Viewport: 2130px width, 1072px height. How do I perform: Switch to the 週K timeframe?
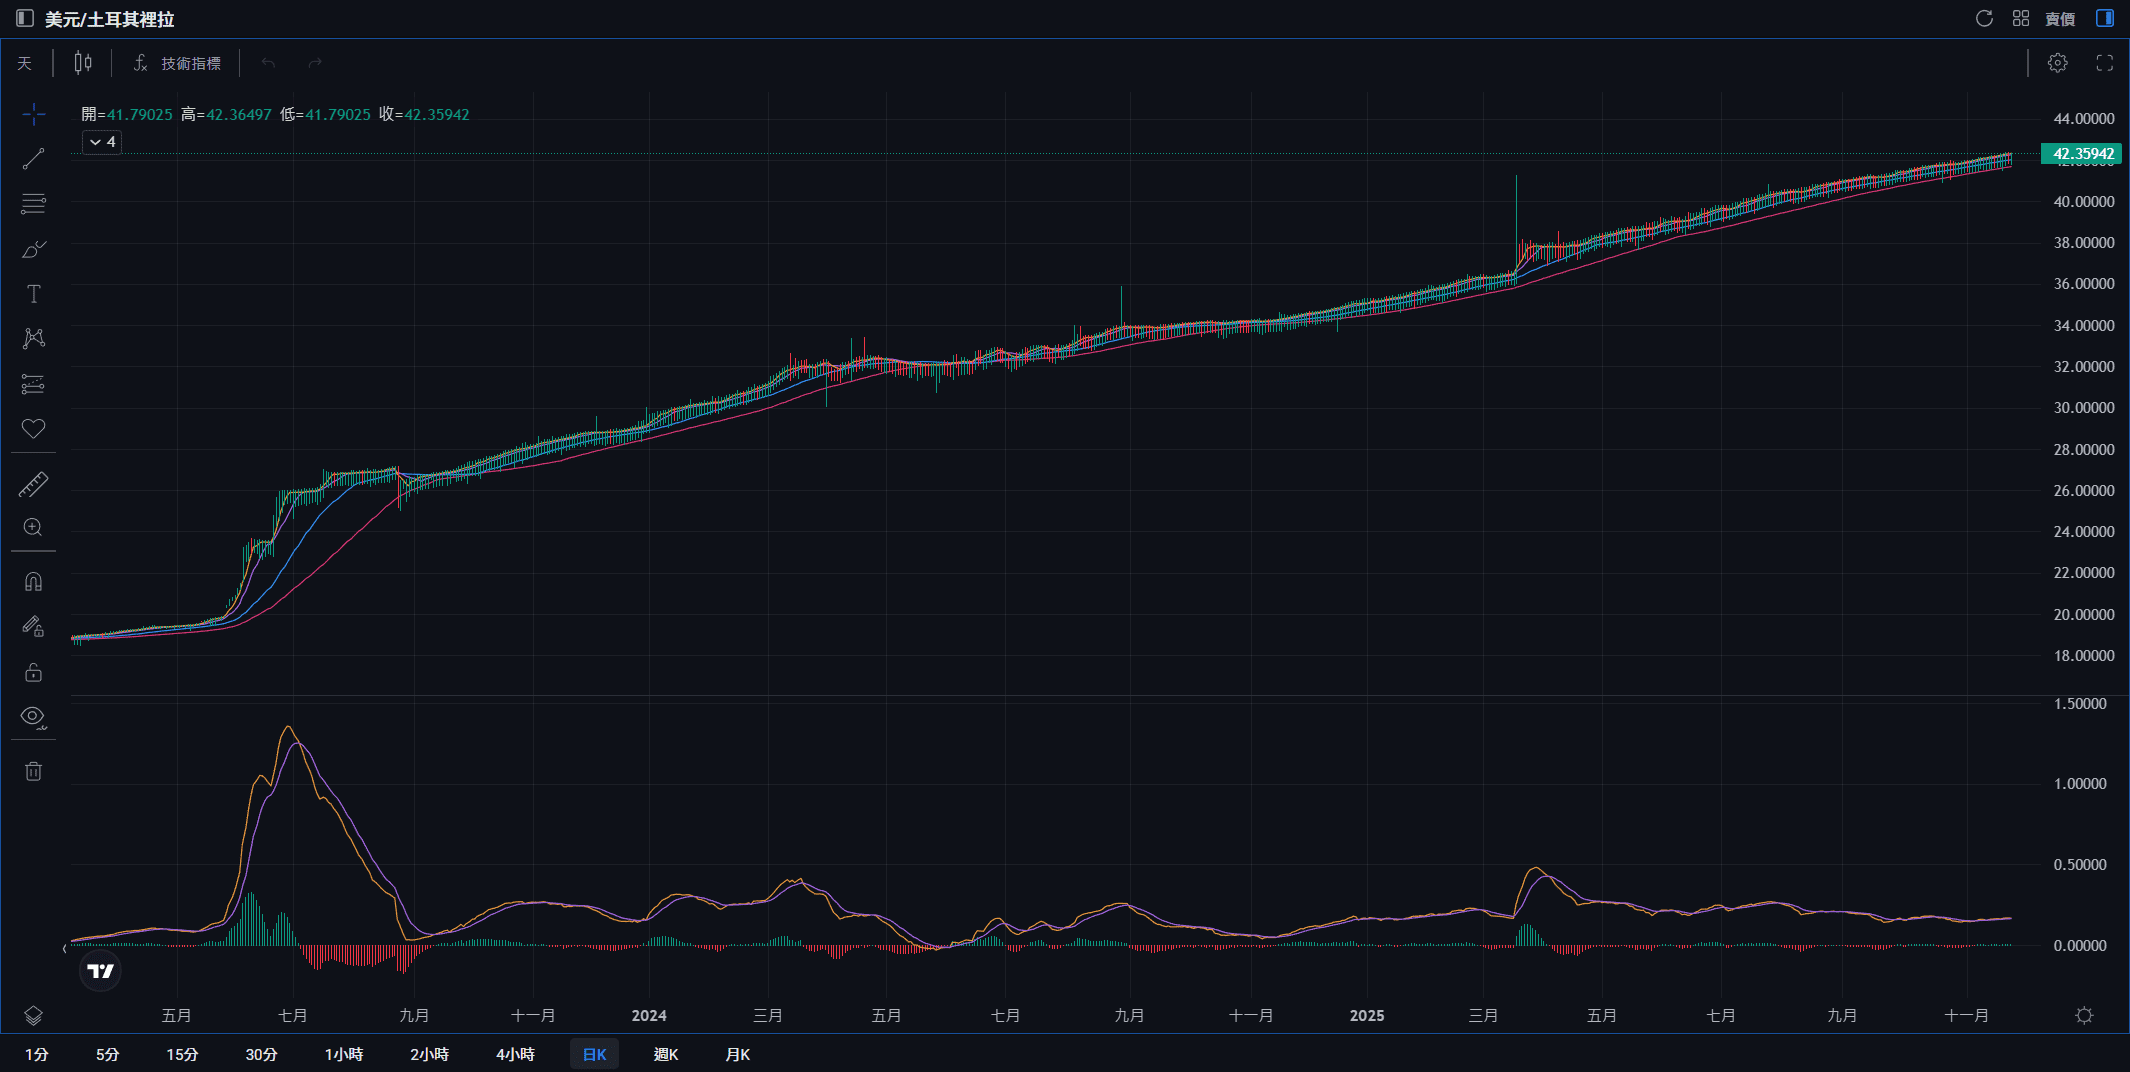pyautogui.click(x=665, y=1054)
